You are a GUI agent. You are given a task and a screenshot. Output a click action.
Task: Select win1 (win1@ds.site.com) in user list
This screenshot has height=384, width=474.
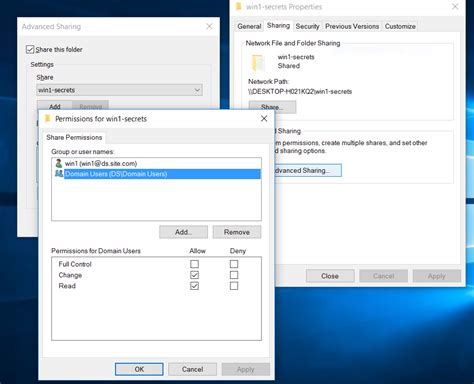click(x=157, y=163)
